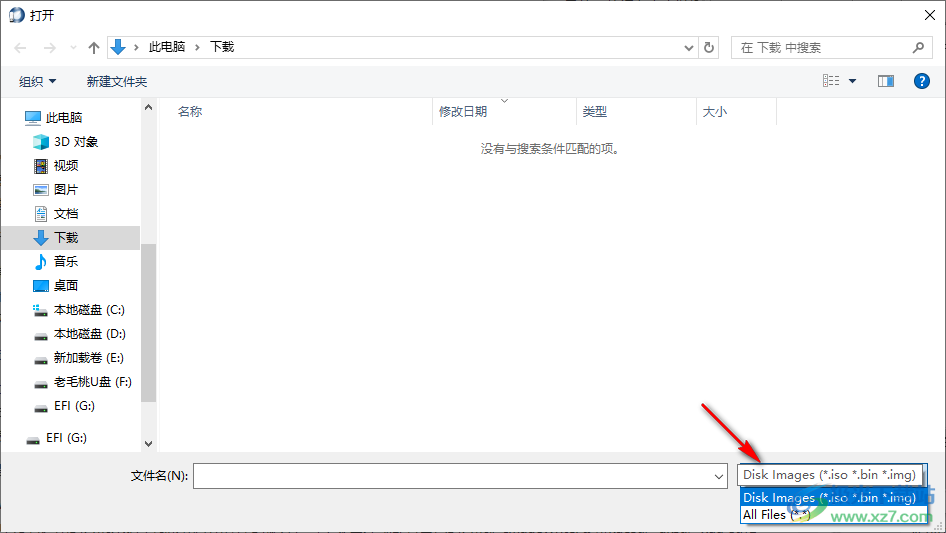946x533 pixels.
Task: Select 下载 in the sidebar
Action: click(x=71, y=238)
